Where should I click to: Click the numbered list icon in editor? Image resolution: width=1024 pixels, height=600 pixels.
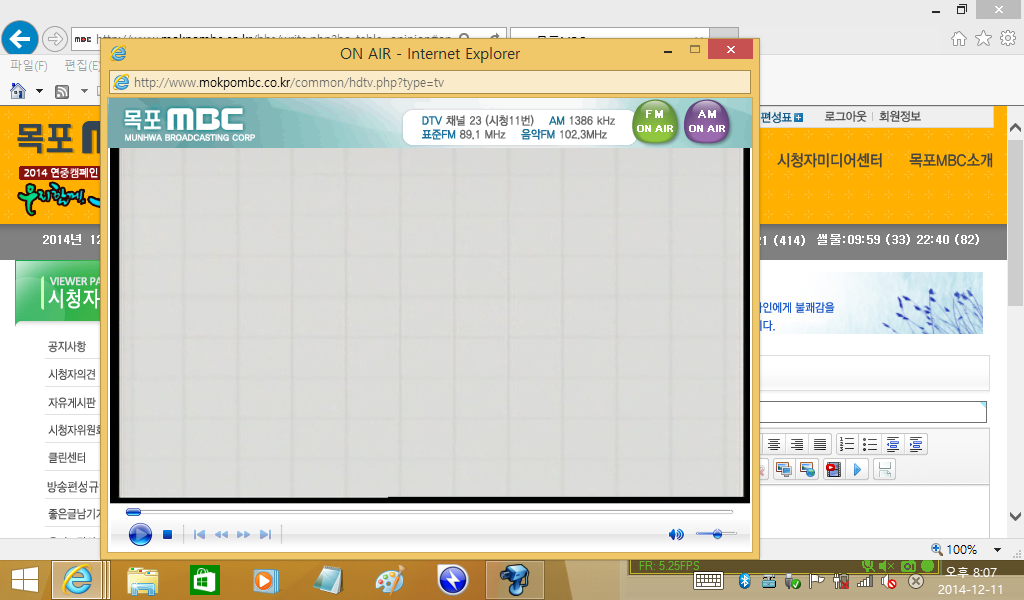(x=847, y=444)
